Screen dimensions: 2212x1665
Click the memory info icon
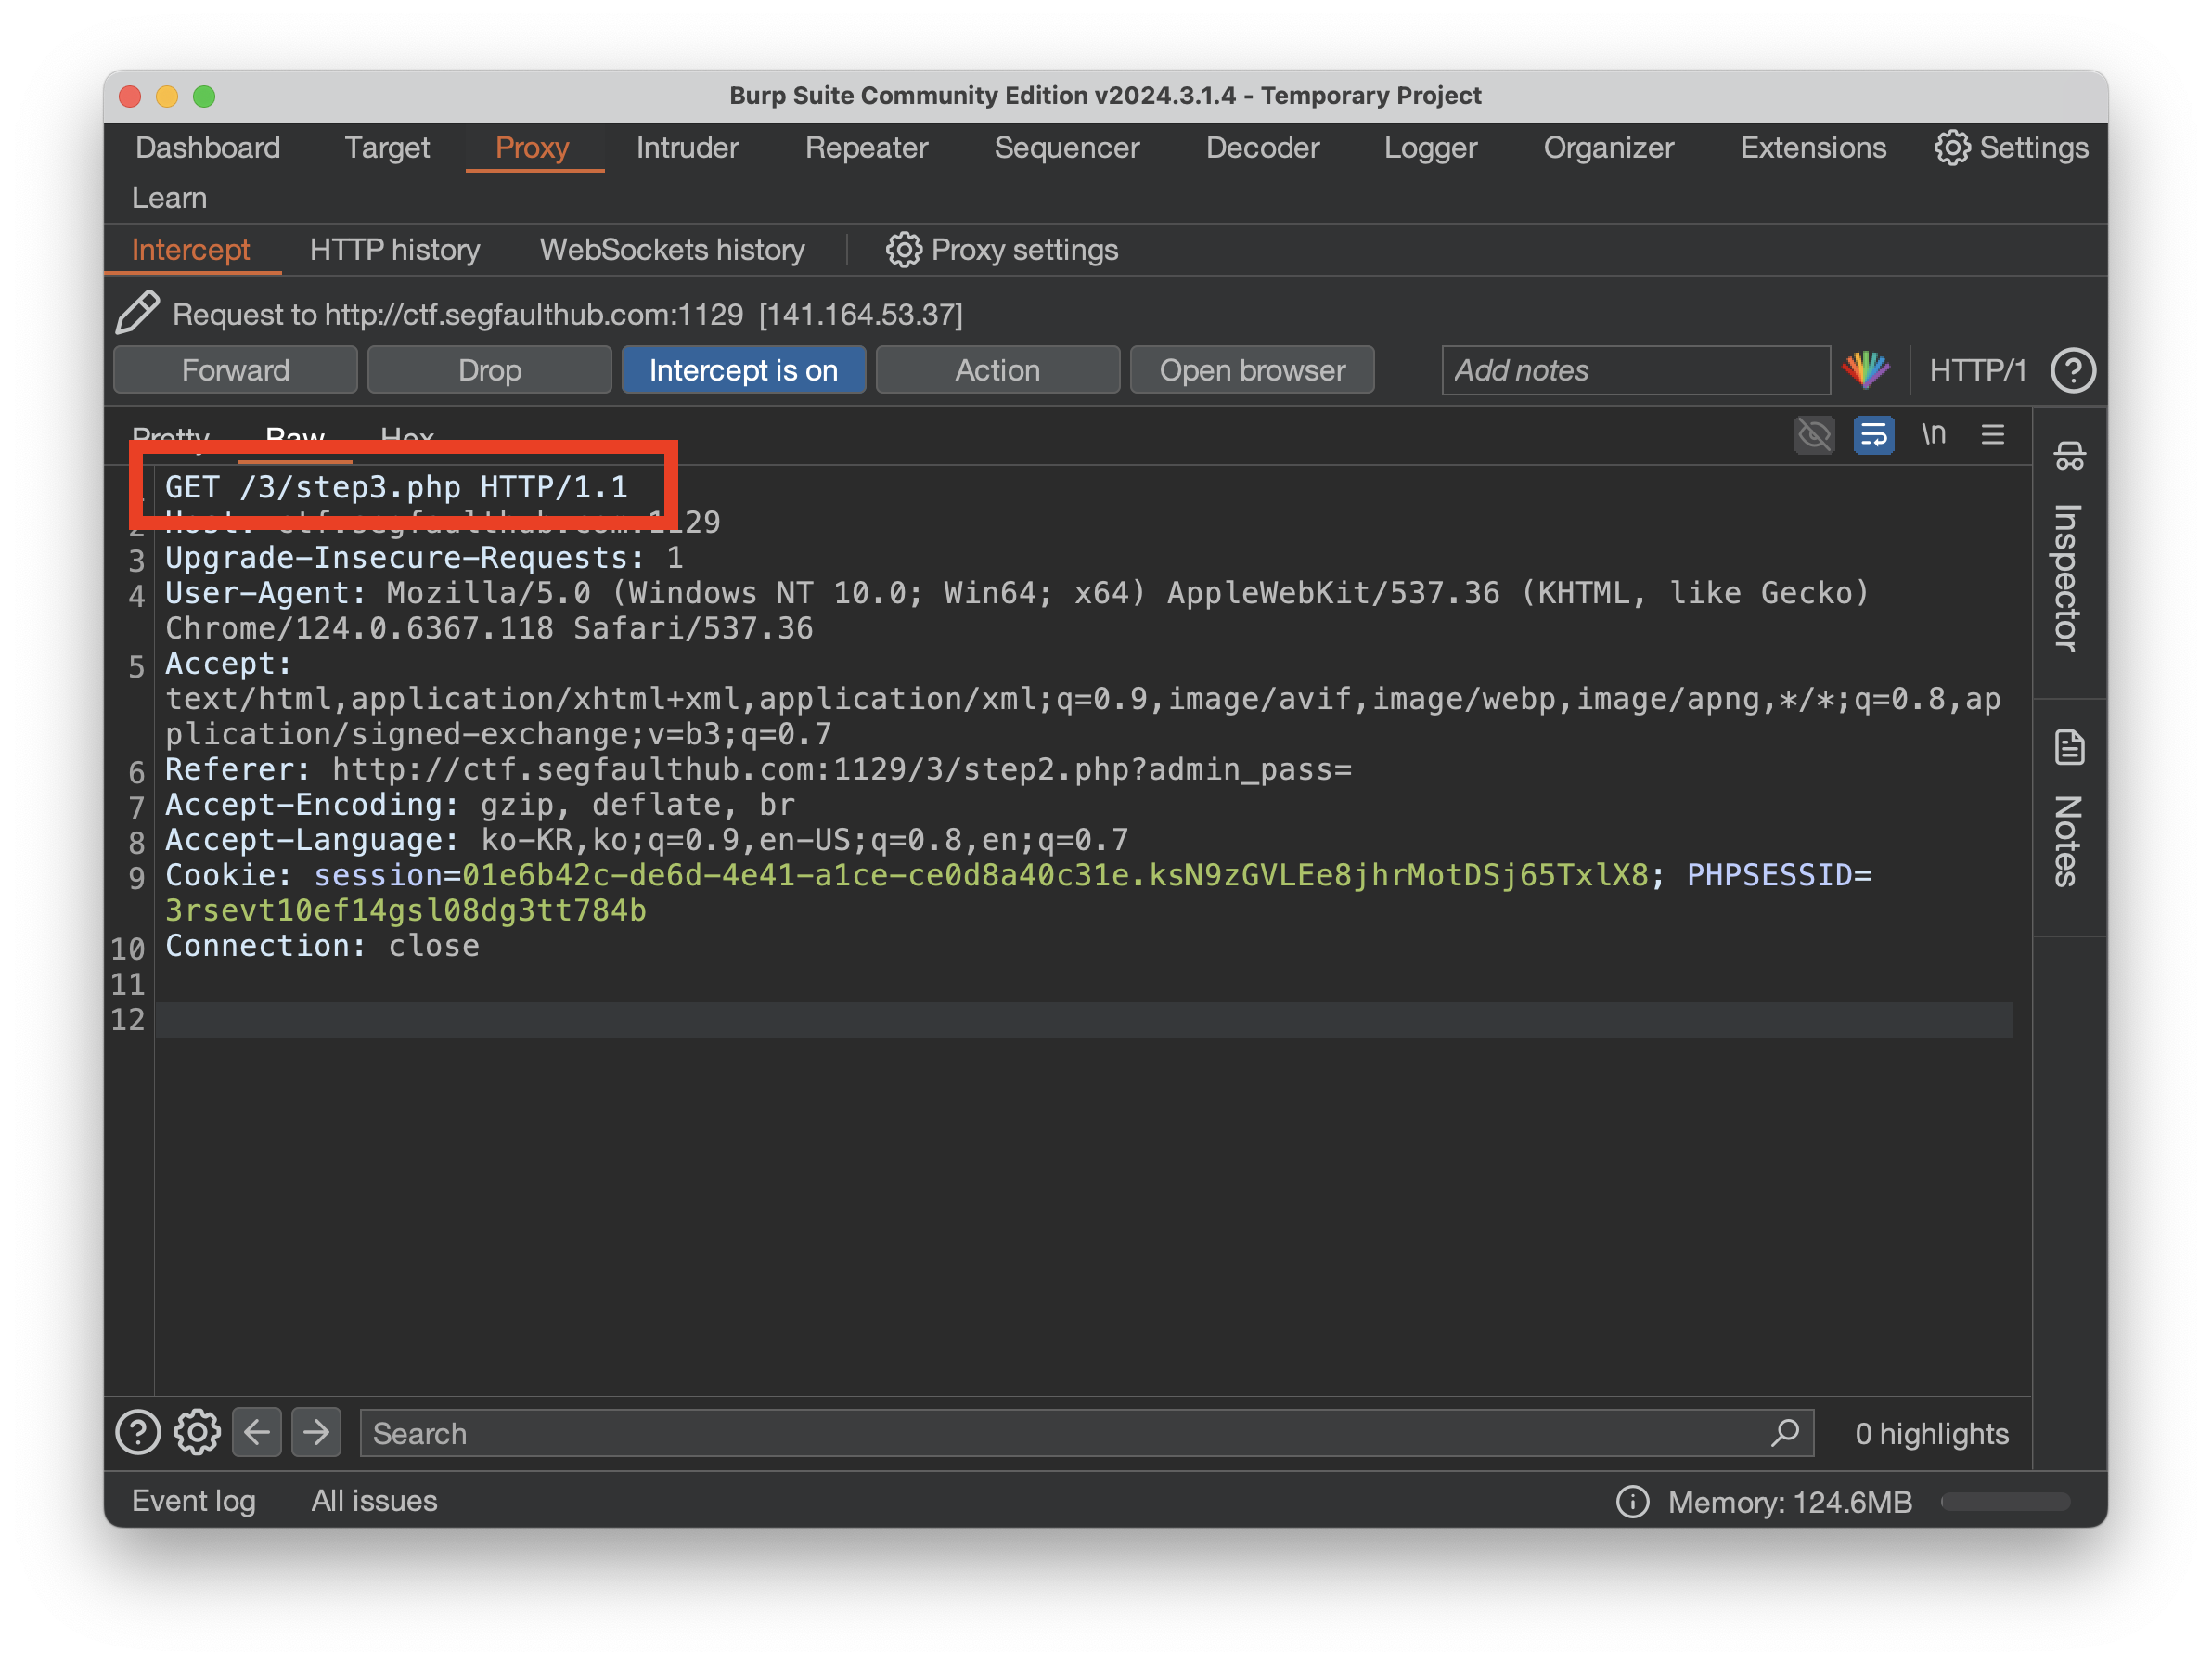point(1632,1501)
